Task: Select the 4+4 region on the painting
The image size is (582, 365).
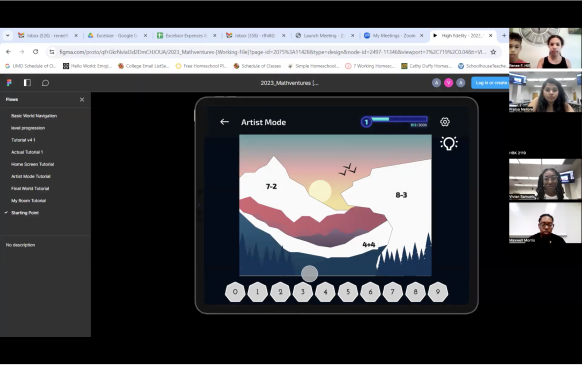Action: coord(369,244)
